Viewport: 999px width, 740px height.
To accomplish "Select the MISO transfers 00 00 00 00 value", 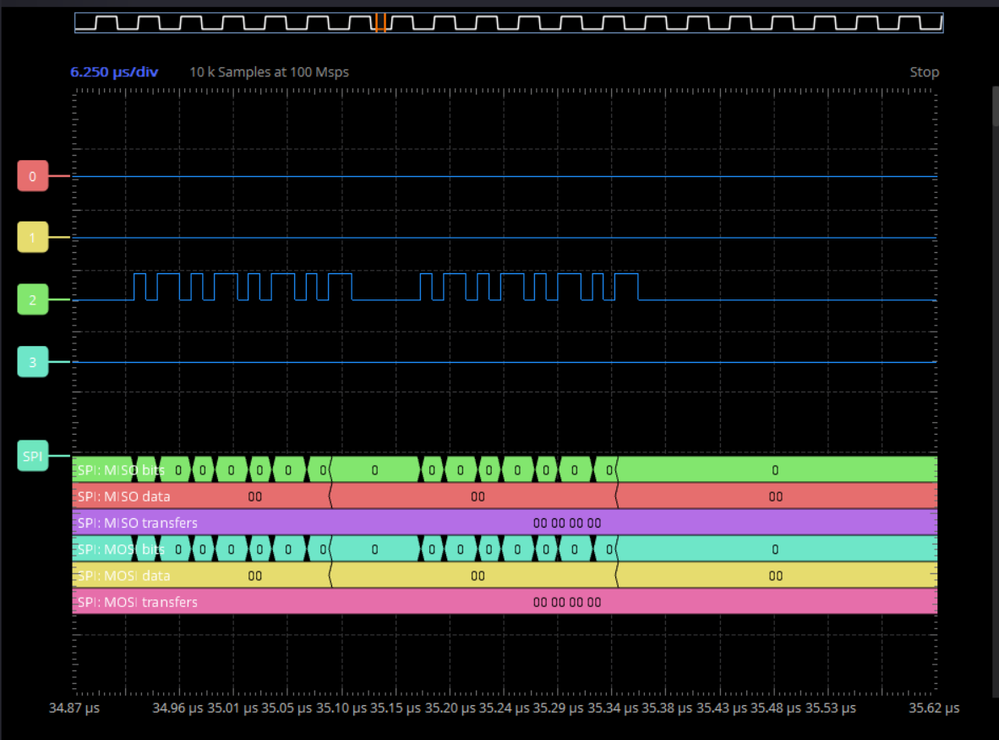I will point(567,522).
